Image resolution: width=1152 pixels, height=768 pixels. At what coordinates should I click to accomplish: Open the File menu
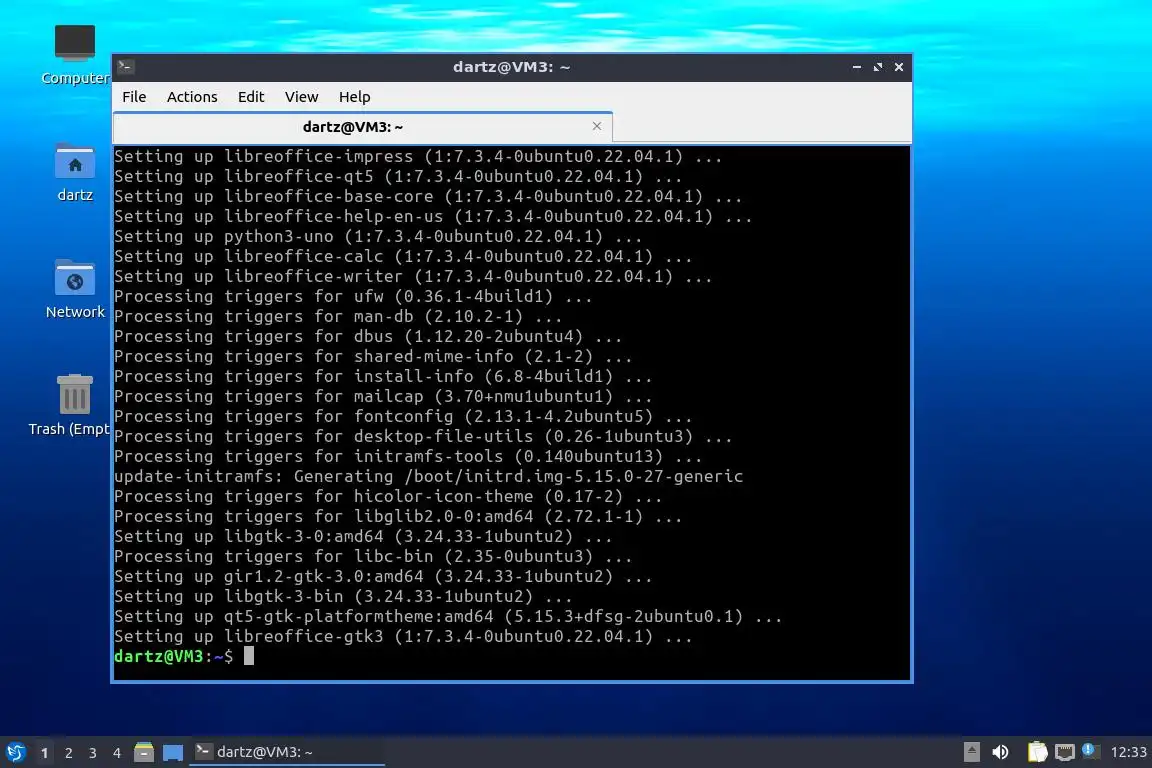134,97
